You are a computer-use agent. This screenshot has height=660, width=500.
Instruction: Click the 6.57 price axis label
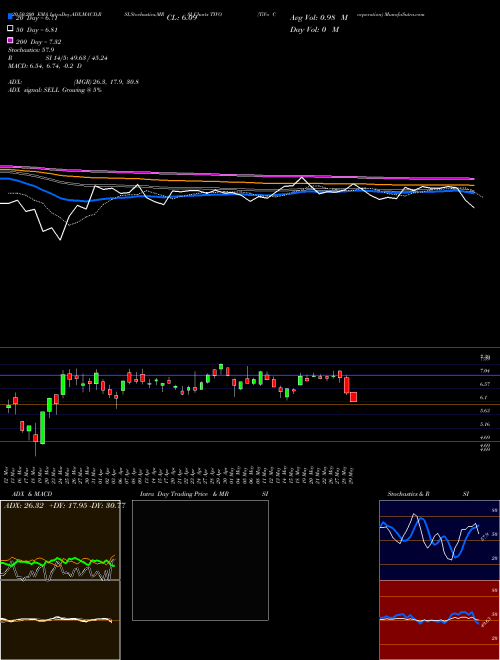[485, 384]
